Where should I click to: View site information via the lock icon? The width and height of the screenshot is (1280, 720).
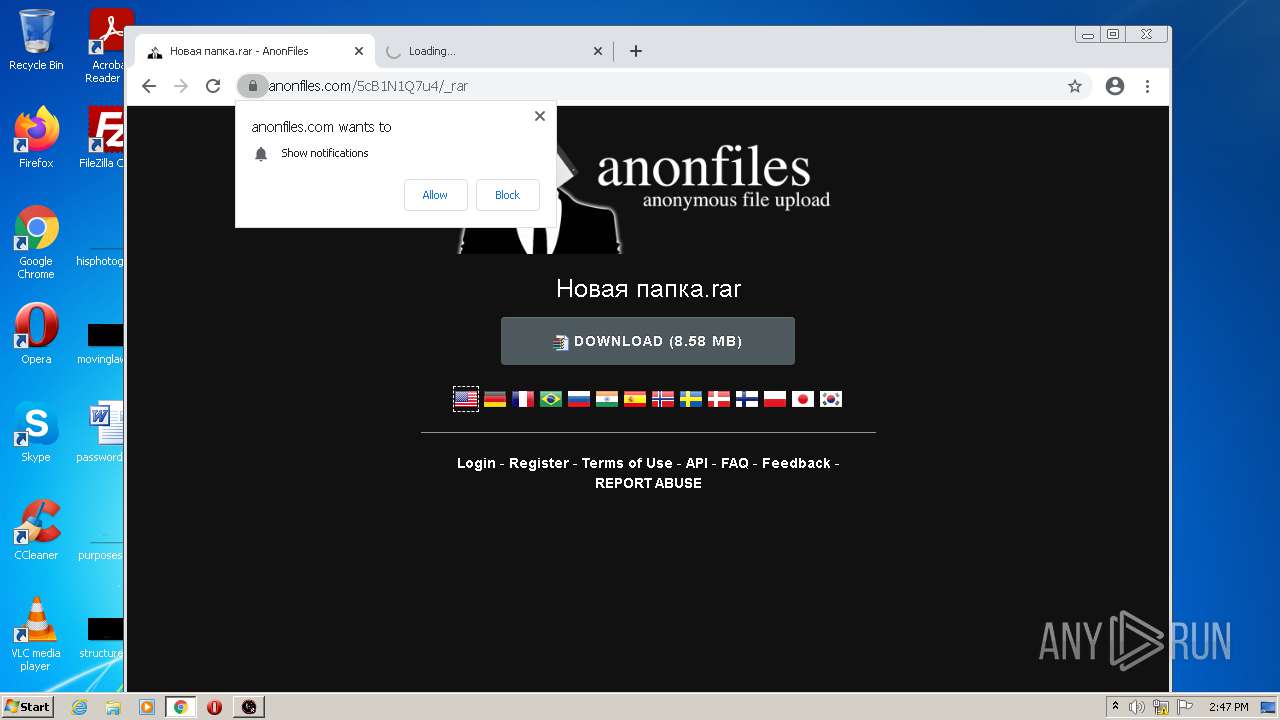(253, 86)
